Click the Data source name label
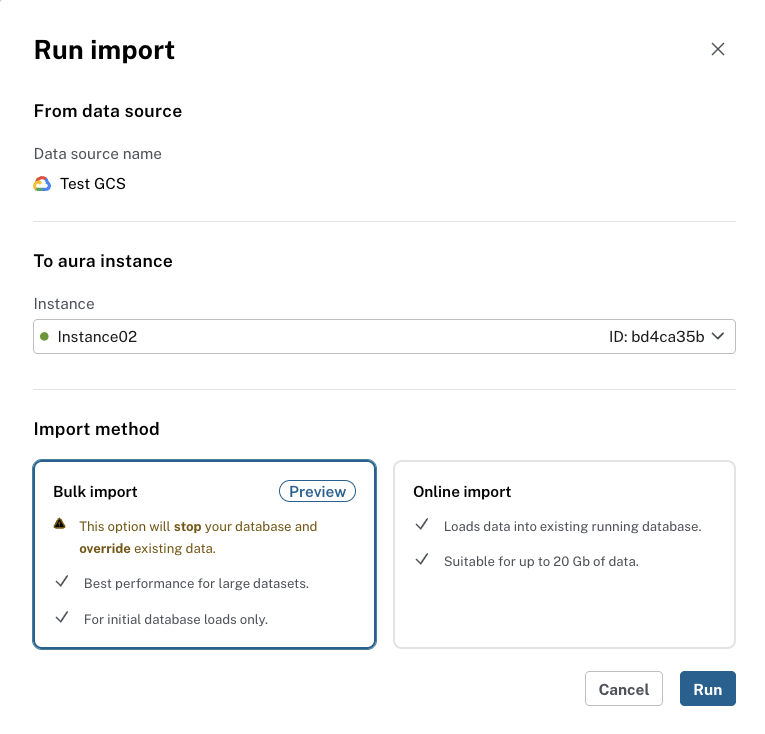Screen dimensions: 765x734 [98, 154]
